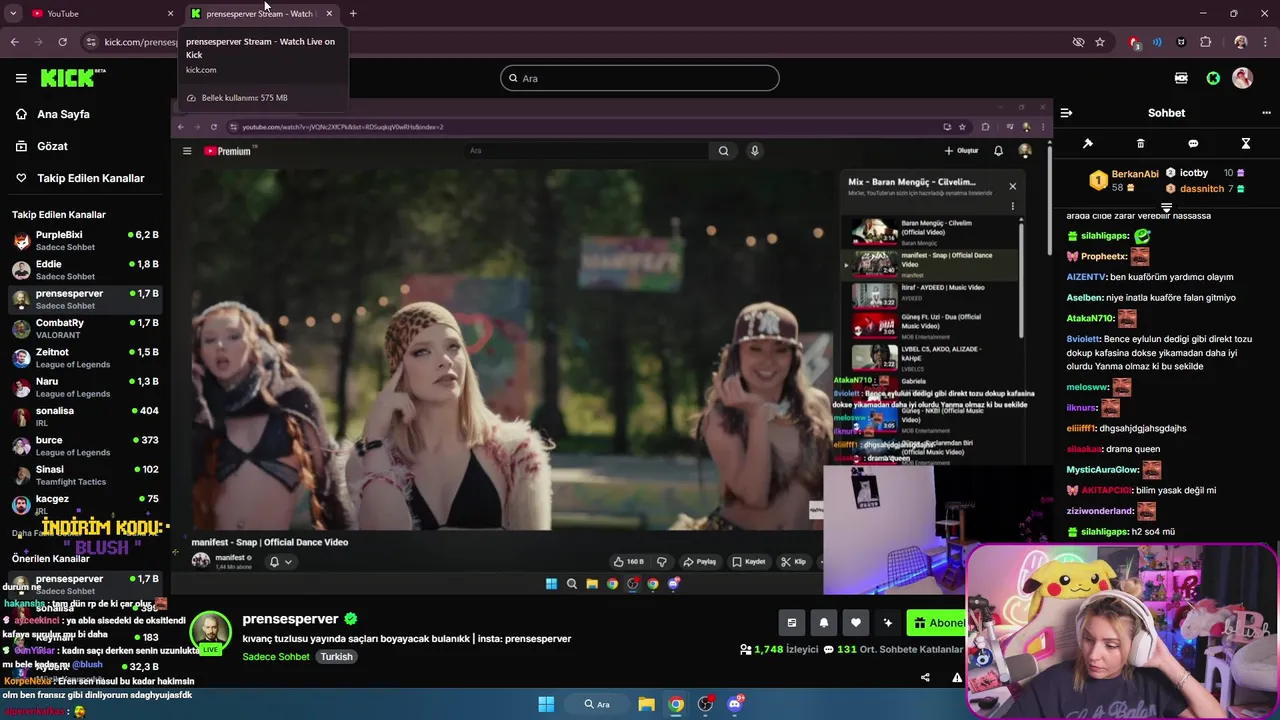Click the chat speech bubble icon

pyautogui.click(x=1193, y=144)
